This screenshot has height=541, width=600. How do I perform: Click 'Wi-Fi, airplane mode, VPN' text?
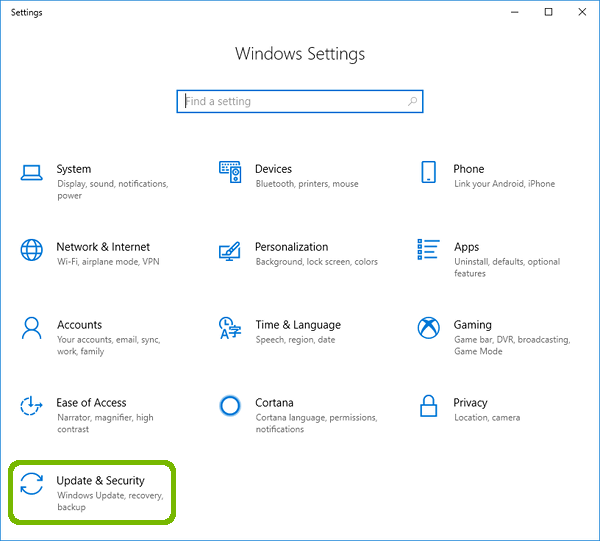[108, 262]
